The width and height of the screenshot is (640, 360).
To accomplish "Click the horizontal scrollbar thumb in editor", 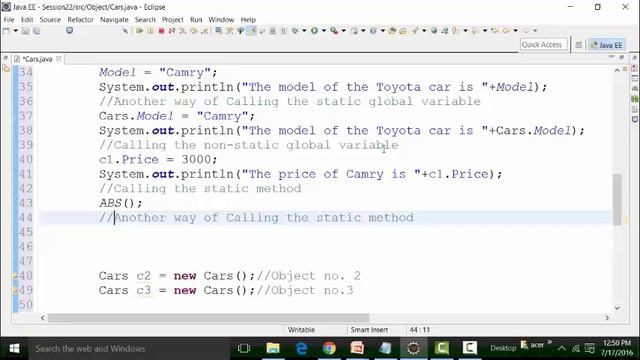I will [209, 318].
